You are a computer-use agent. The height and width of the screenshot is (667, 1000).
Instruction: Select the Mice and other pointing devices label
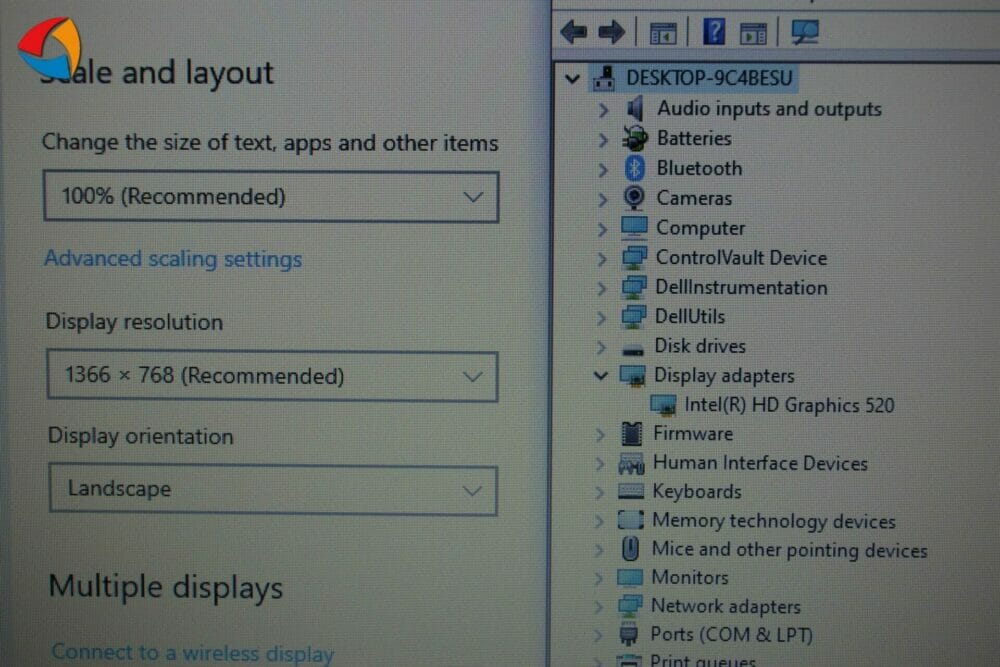click(x=790, y=550)
